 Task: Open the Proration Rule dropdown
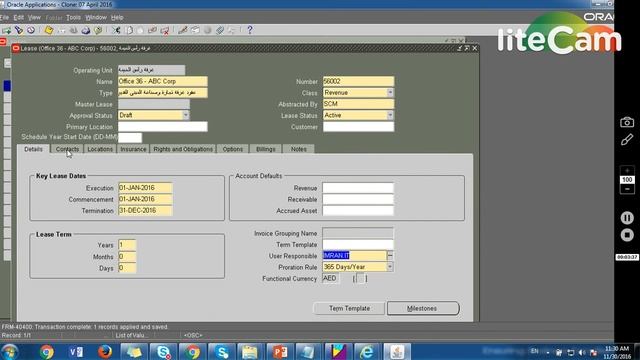pyautogui.click(x=390, y=267)
